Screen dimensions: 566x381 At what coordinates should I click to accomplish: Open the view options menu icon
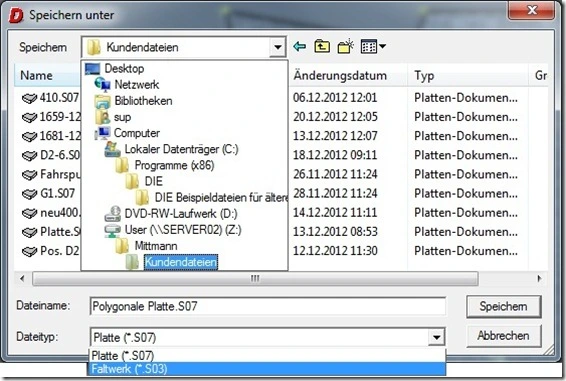tap(373, 47)
